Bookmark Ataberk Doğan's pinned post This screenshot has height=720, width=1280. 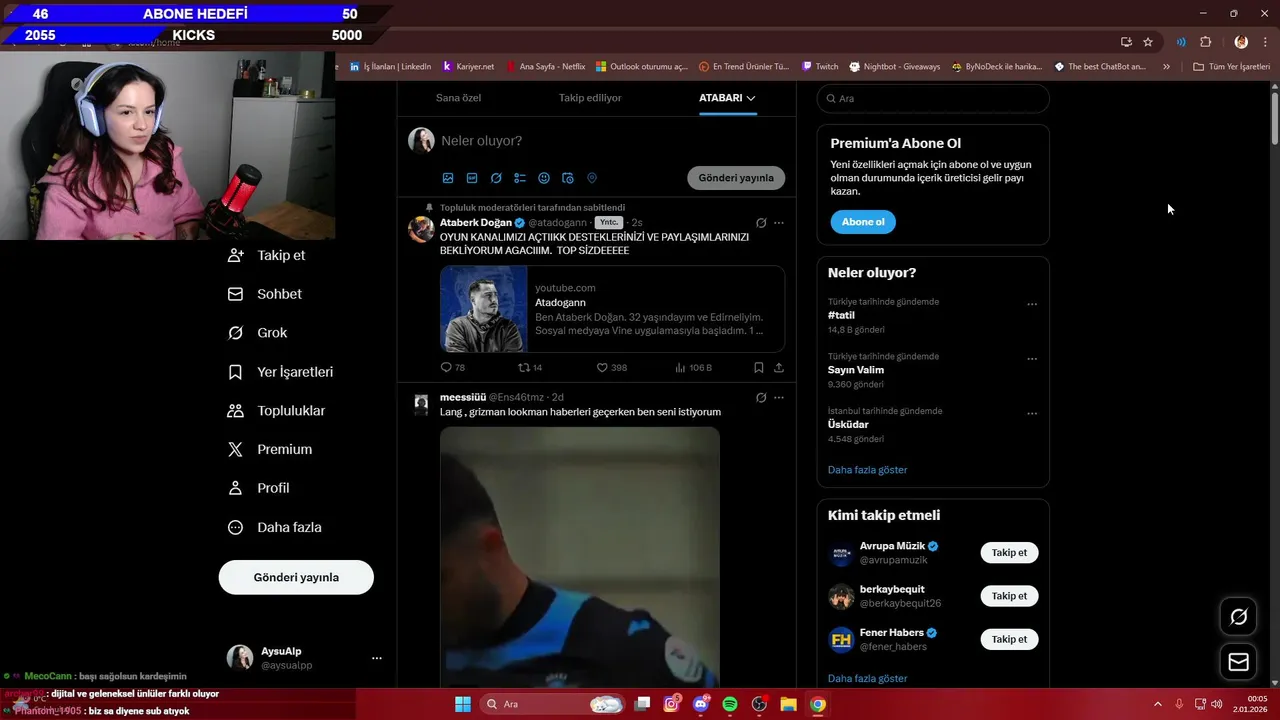pyautogui.click(x=759, y=368)
